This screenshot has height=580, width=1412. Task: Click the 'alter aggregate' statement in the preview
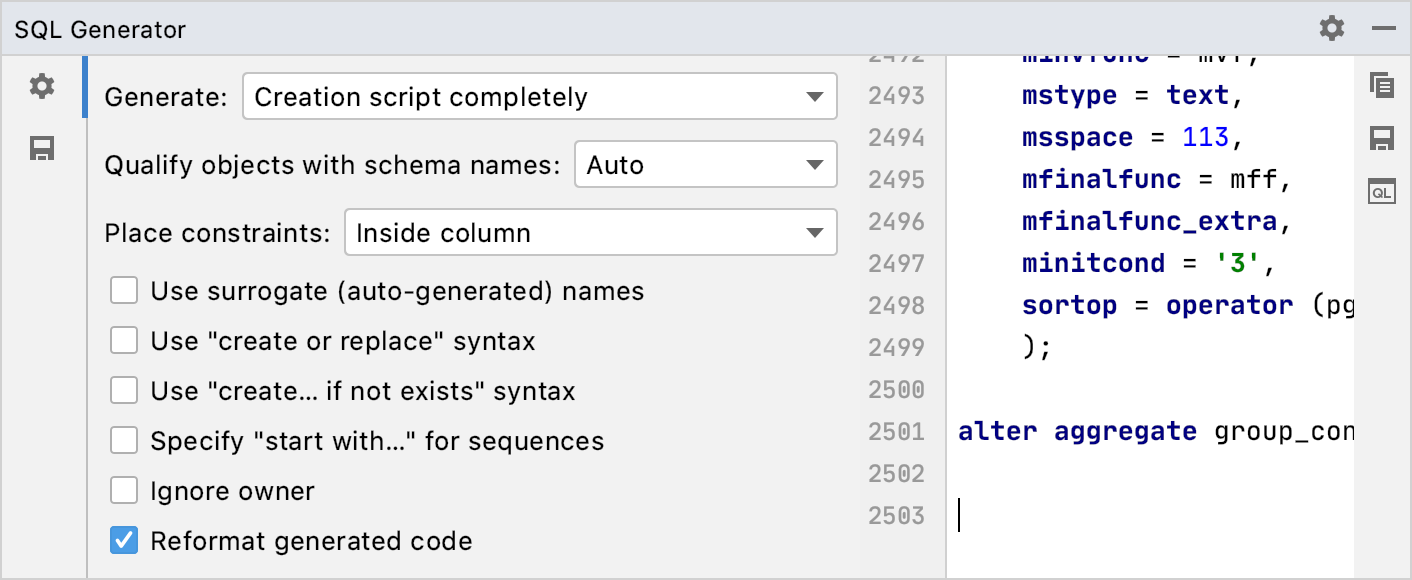[x=1077, y=431]
